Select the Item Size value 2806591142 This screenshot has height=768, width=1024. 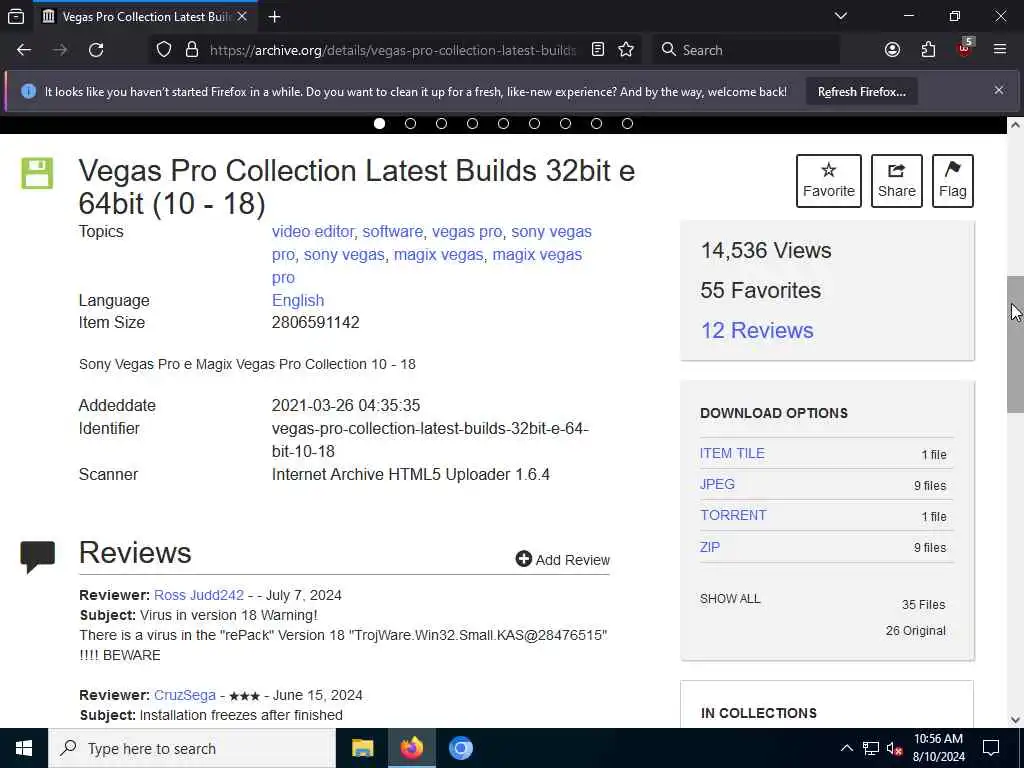tap(315, 323)
